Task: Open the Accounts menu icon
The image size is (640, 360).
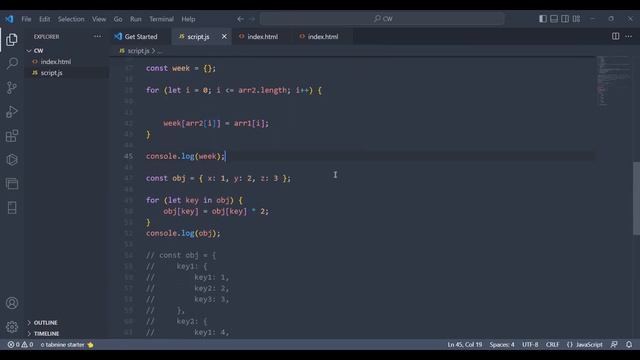Action: click(x=12, y=303)
